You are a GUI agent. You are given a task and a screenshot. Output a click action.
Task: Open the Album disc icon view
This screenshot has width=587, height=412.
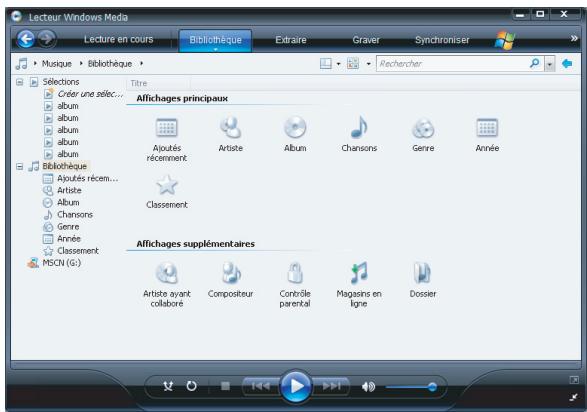[295, 127]
